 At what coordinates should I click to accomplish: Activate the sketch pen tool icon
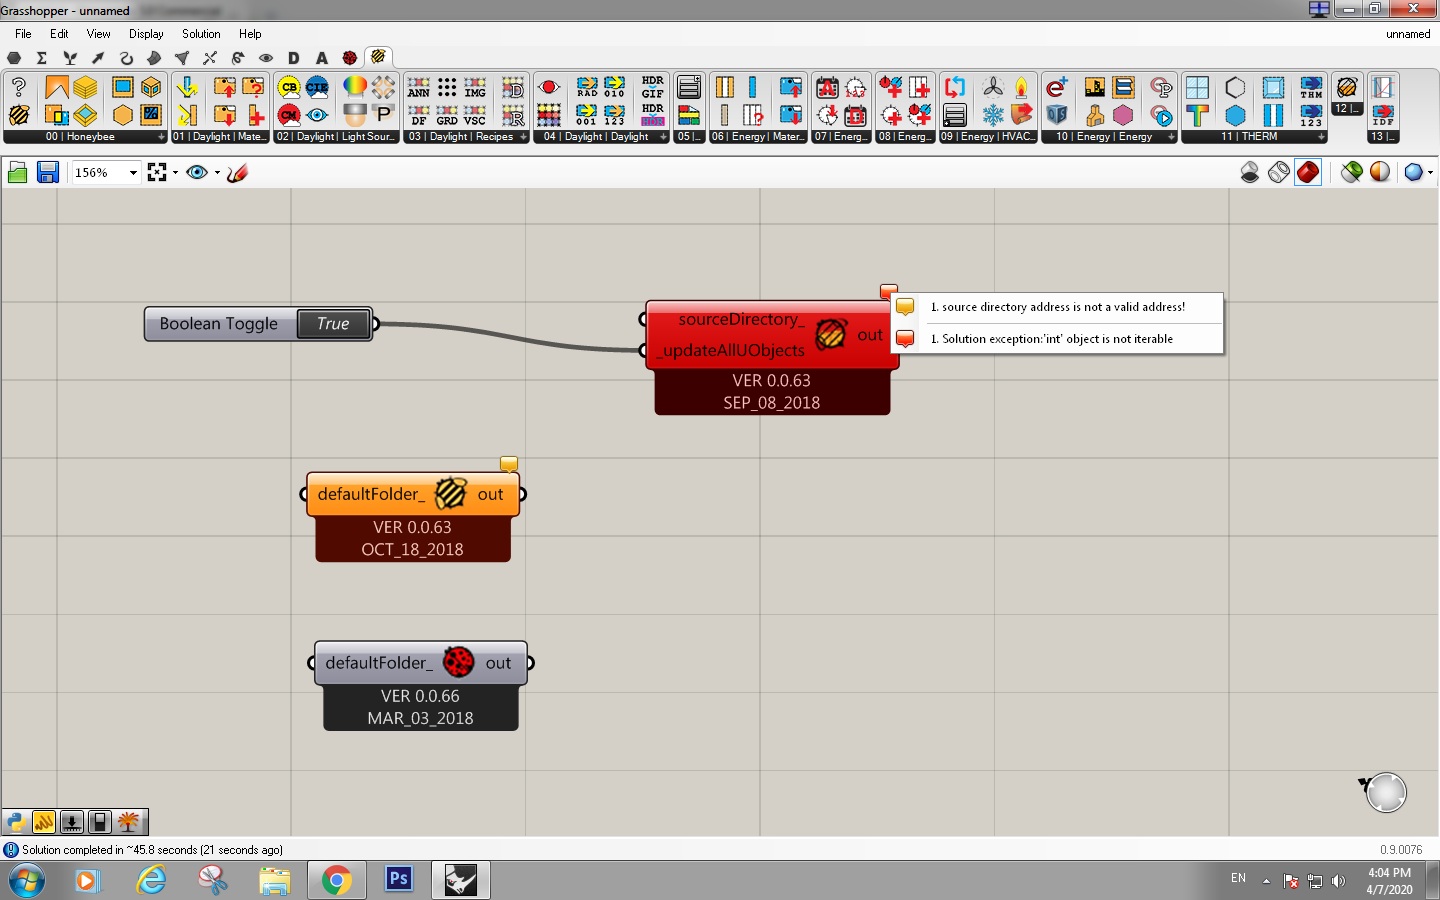tap(237, 172)
